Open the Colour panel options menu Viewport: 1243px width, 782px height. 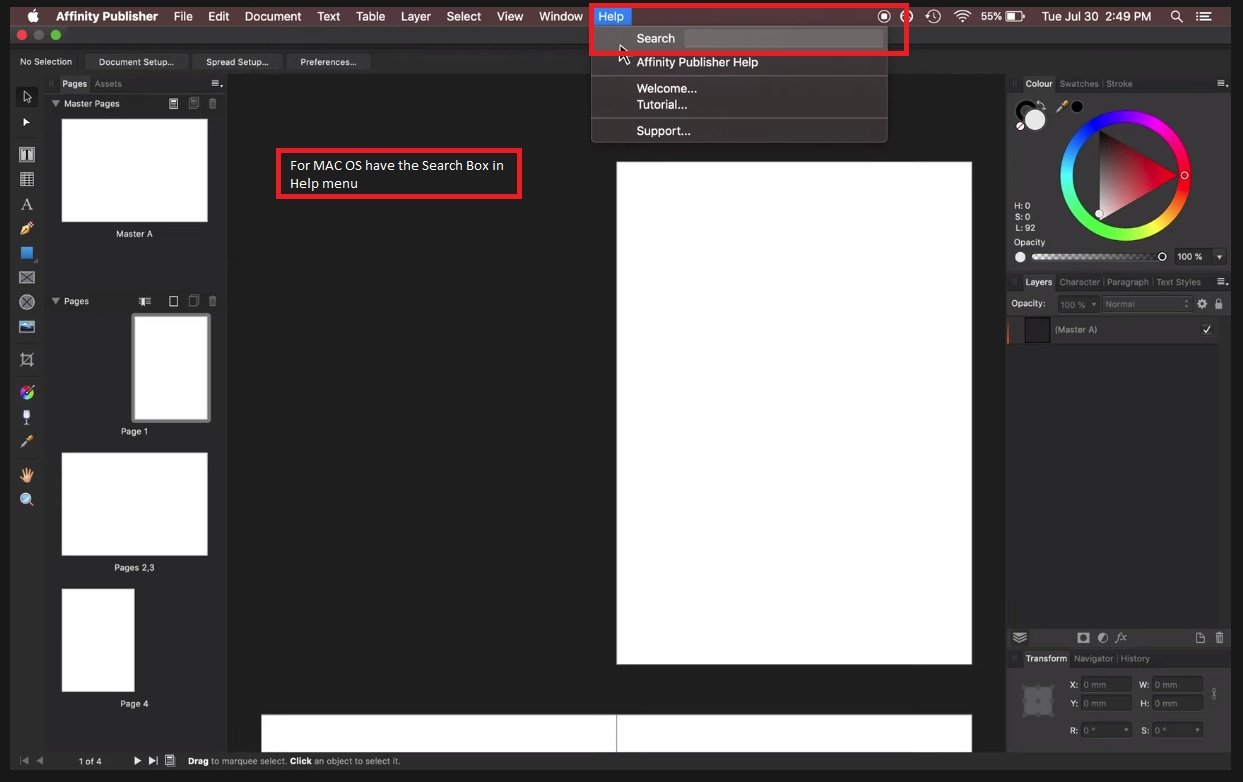[x=1221, y=84]
